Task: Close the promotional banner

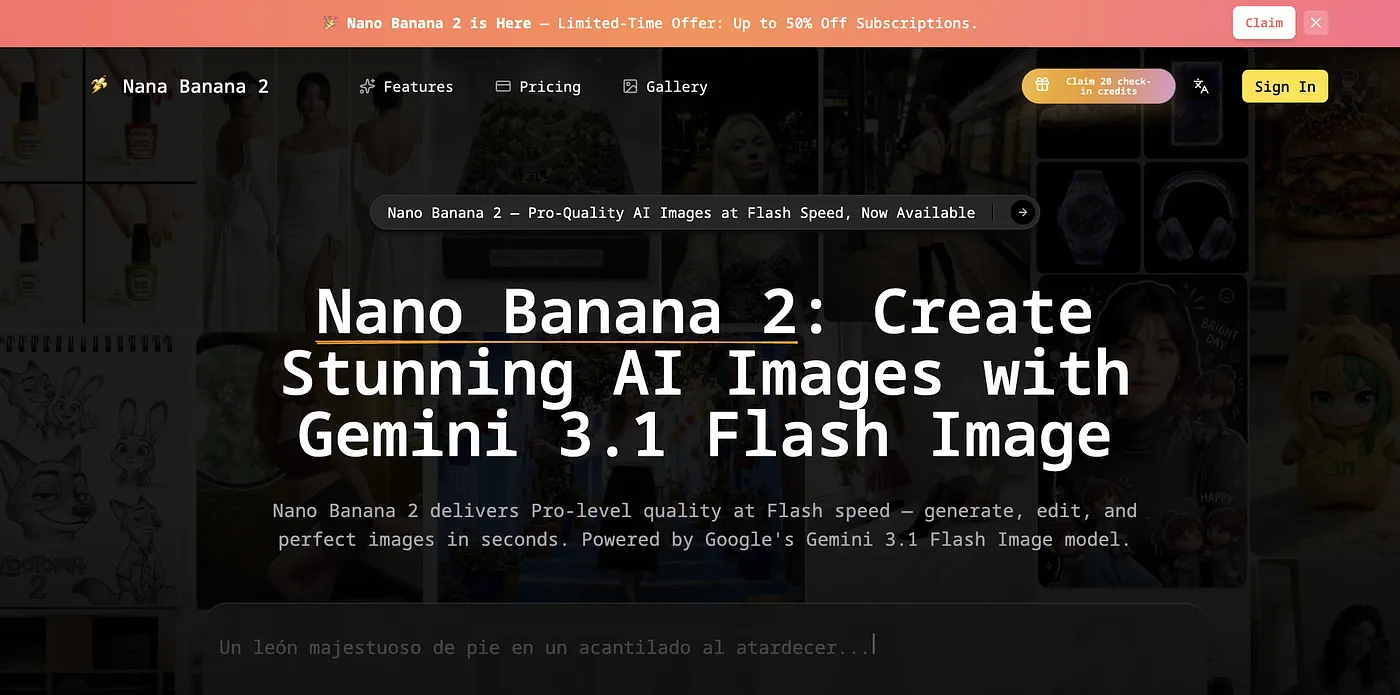Action: click(x=1316, y=22)
